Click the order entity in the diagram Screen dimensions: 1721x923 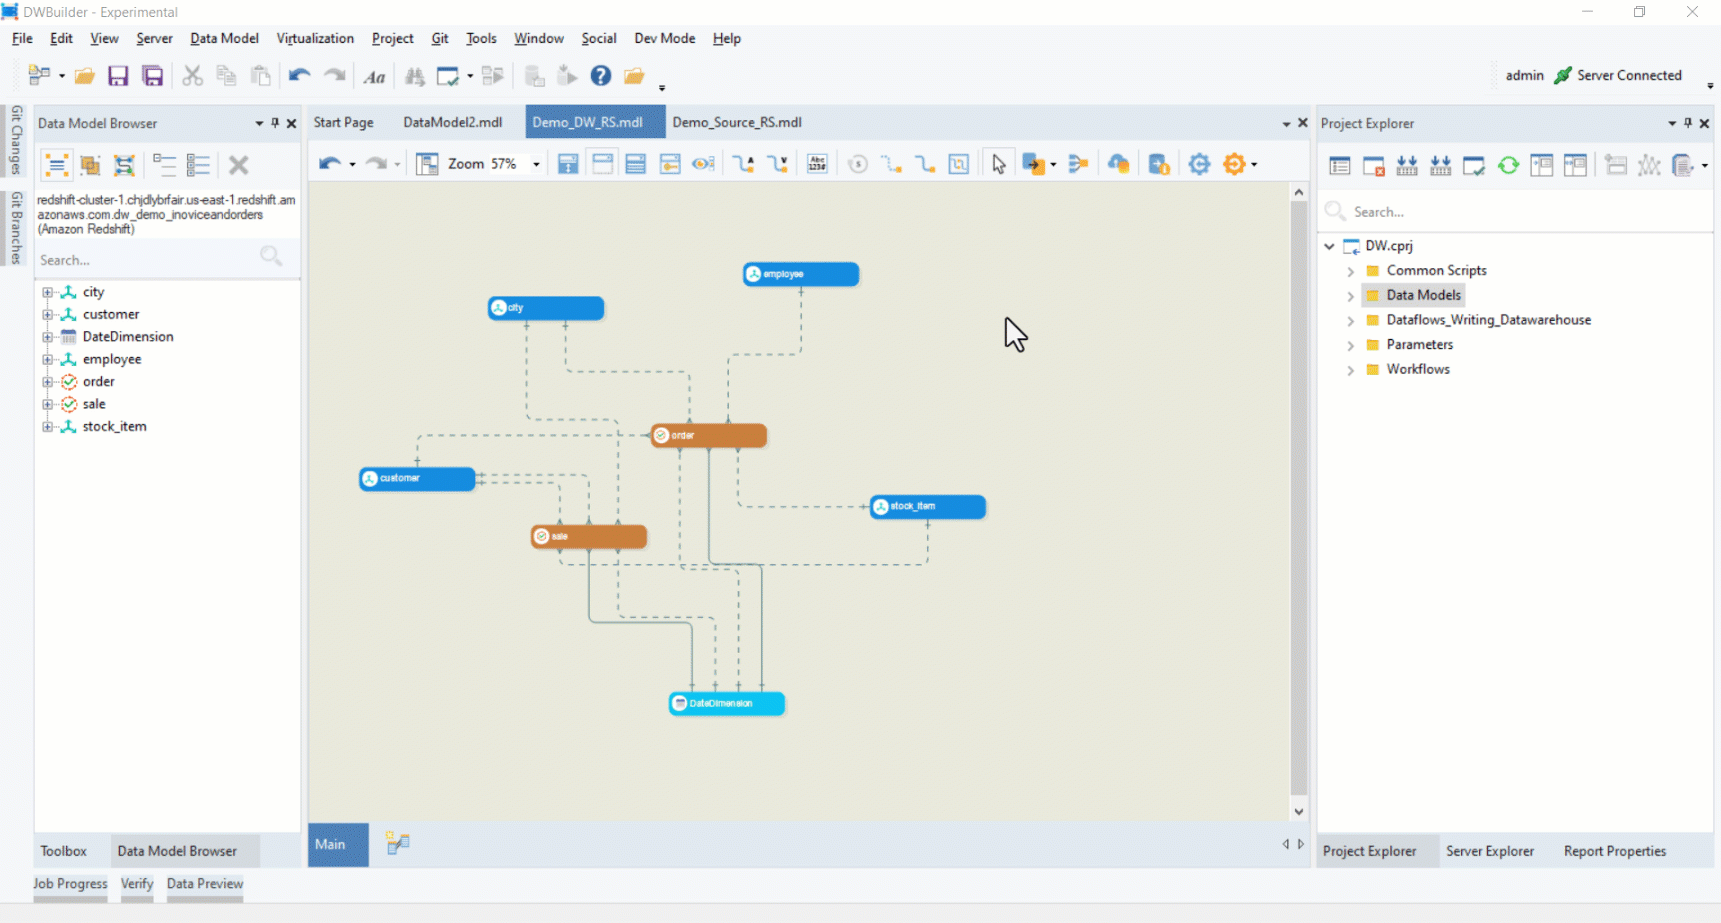tap(709, 435)
